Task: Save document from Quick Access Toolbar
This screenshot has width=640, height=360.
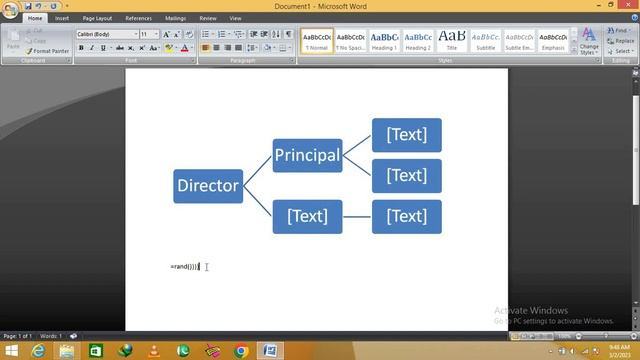Action: (x=28, y=6)
